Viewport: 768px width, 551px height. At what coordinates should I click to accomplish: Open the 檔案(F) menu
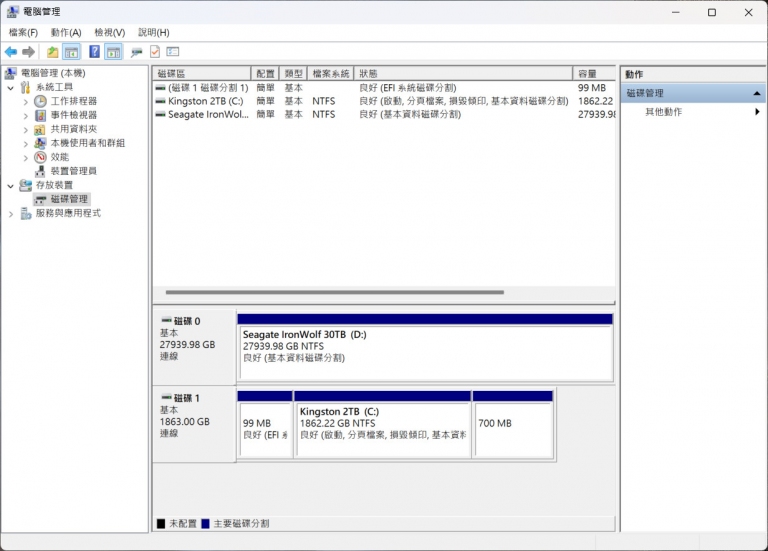(23, 32)
